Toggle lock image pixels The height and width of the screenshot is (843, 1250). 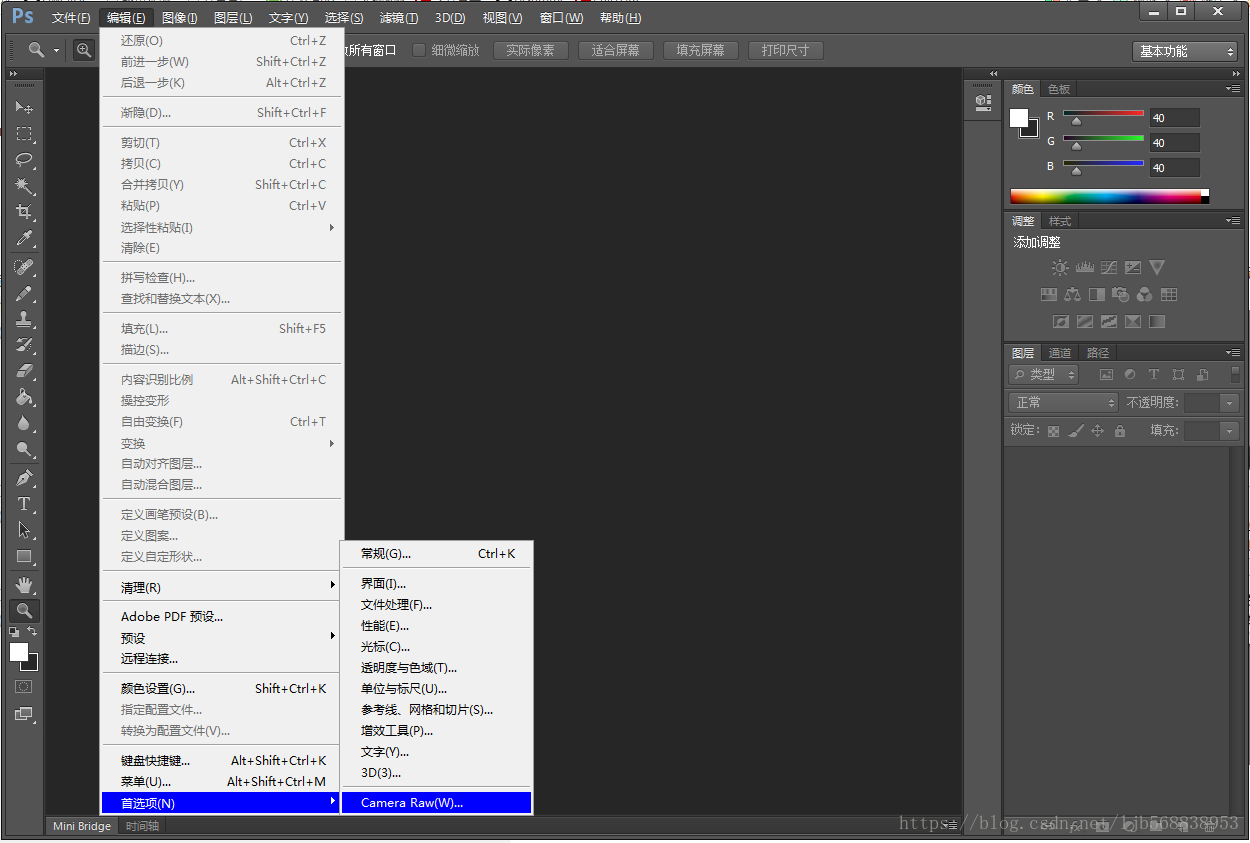click(x=1075, y=431)
